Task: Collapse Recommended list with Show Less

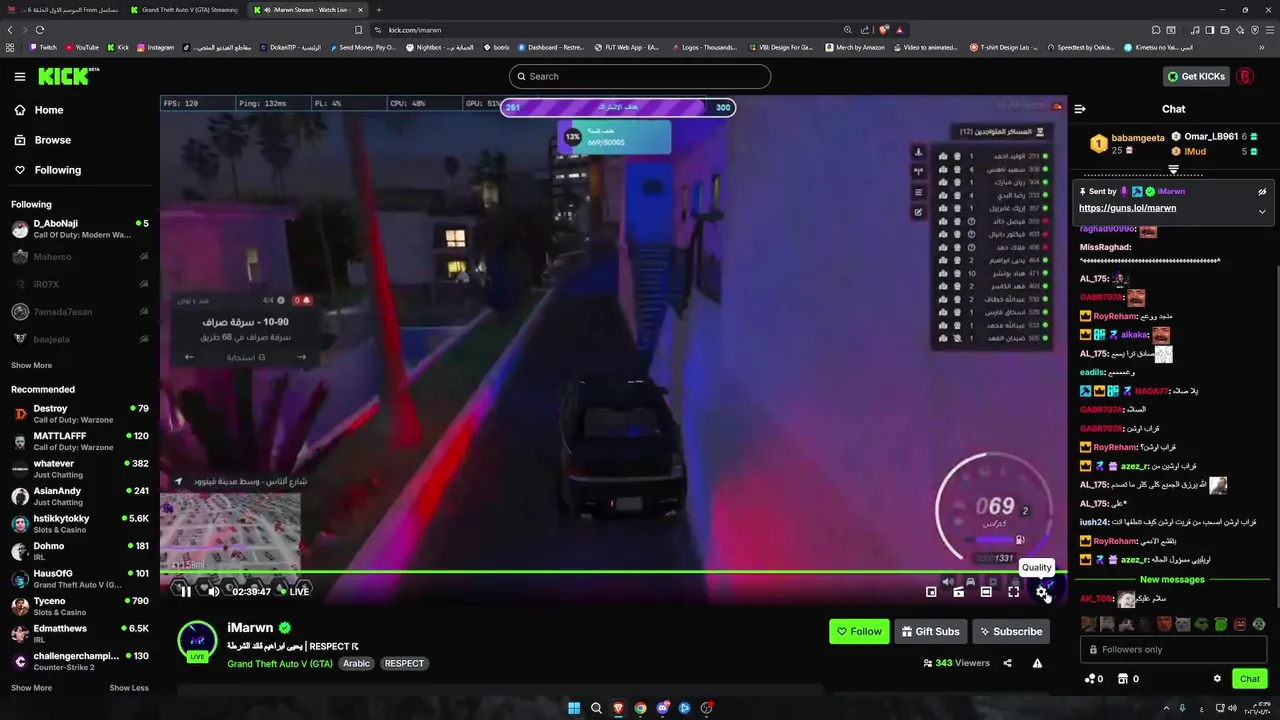Action: click(129, 688)
